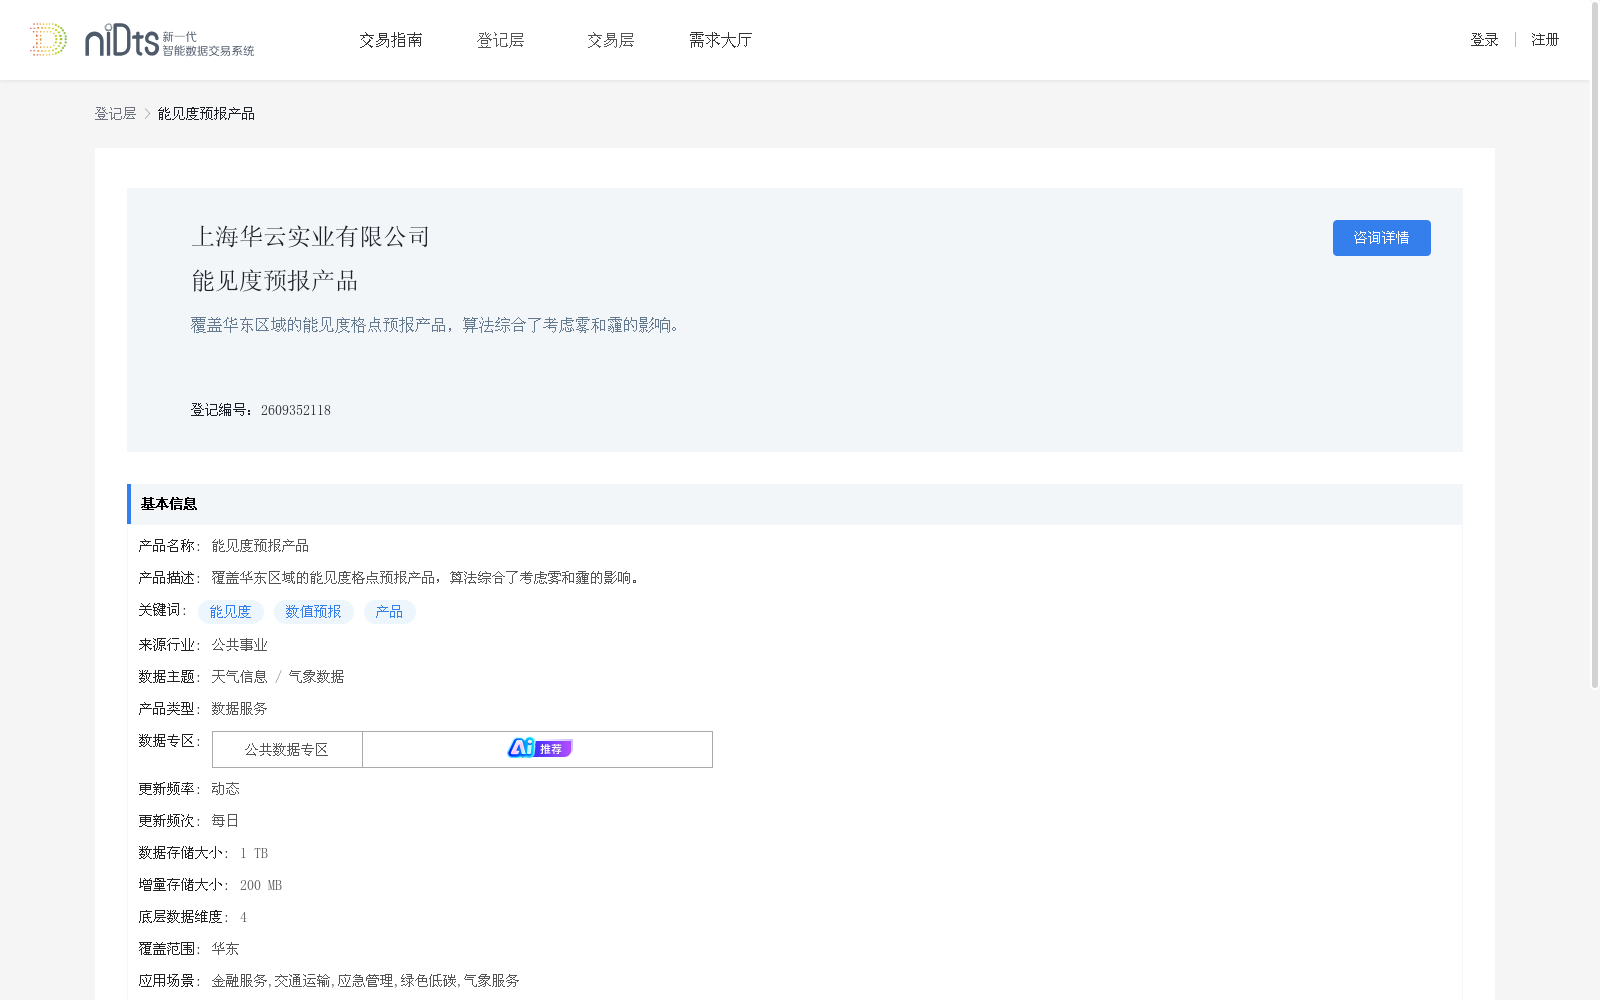
Task: Click the 200 MB incremental storage value
Action: [x=261, y=885]
